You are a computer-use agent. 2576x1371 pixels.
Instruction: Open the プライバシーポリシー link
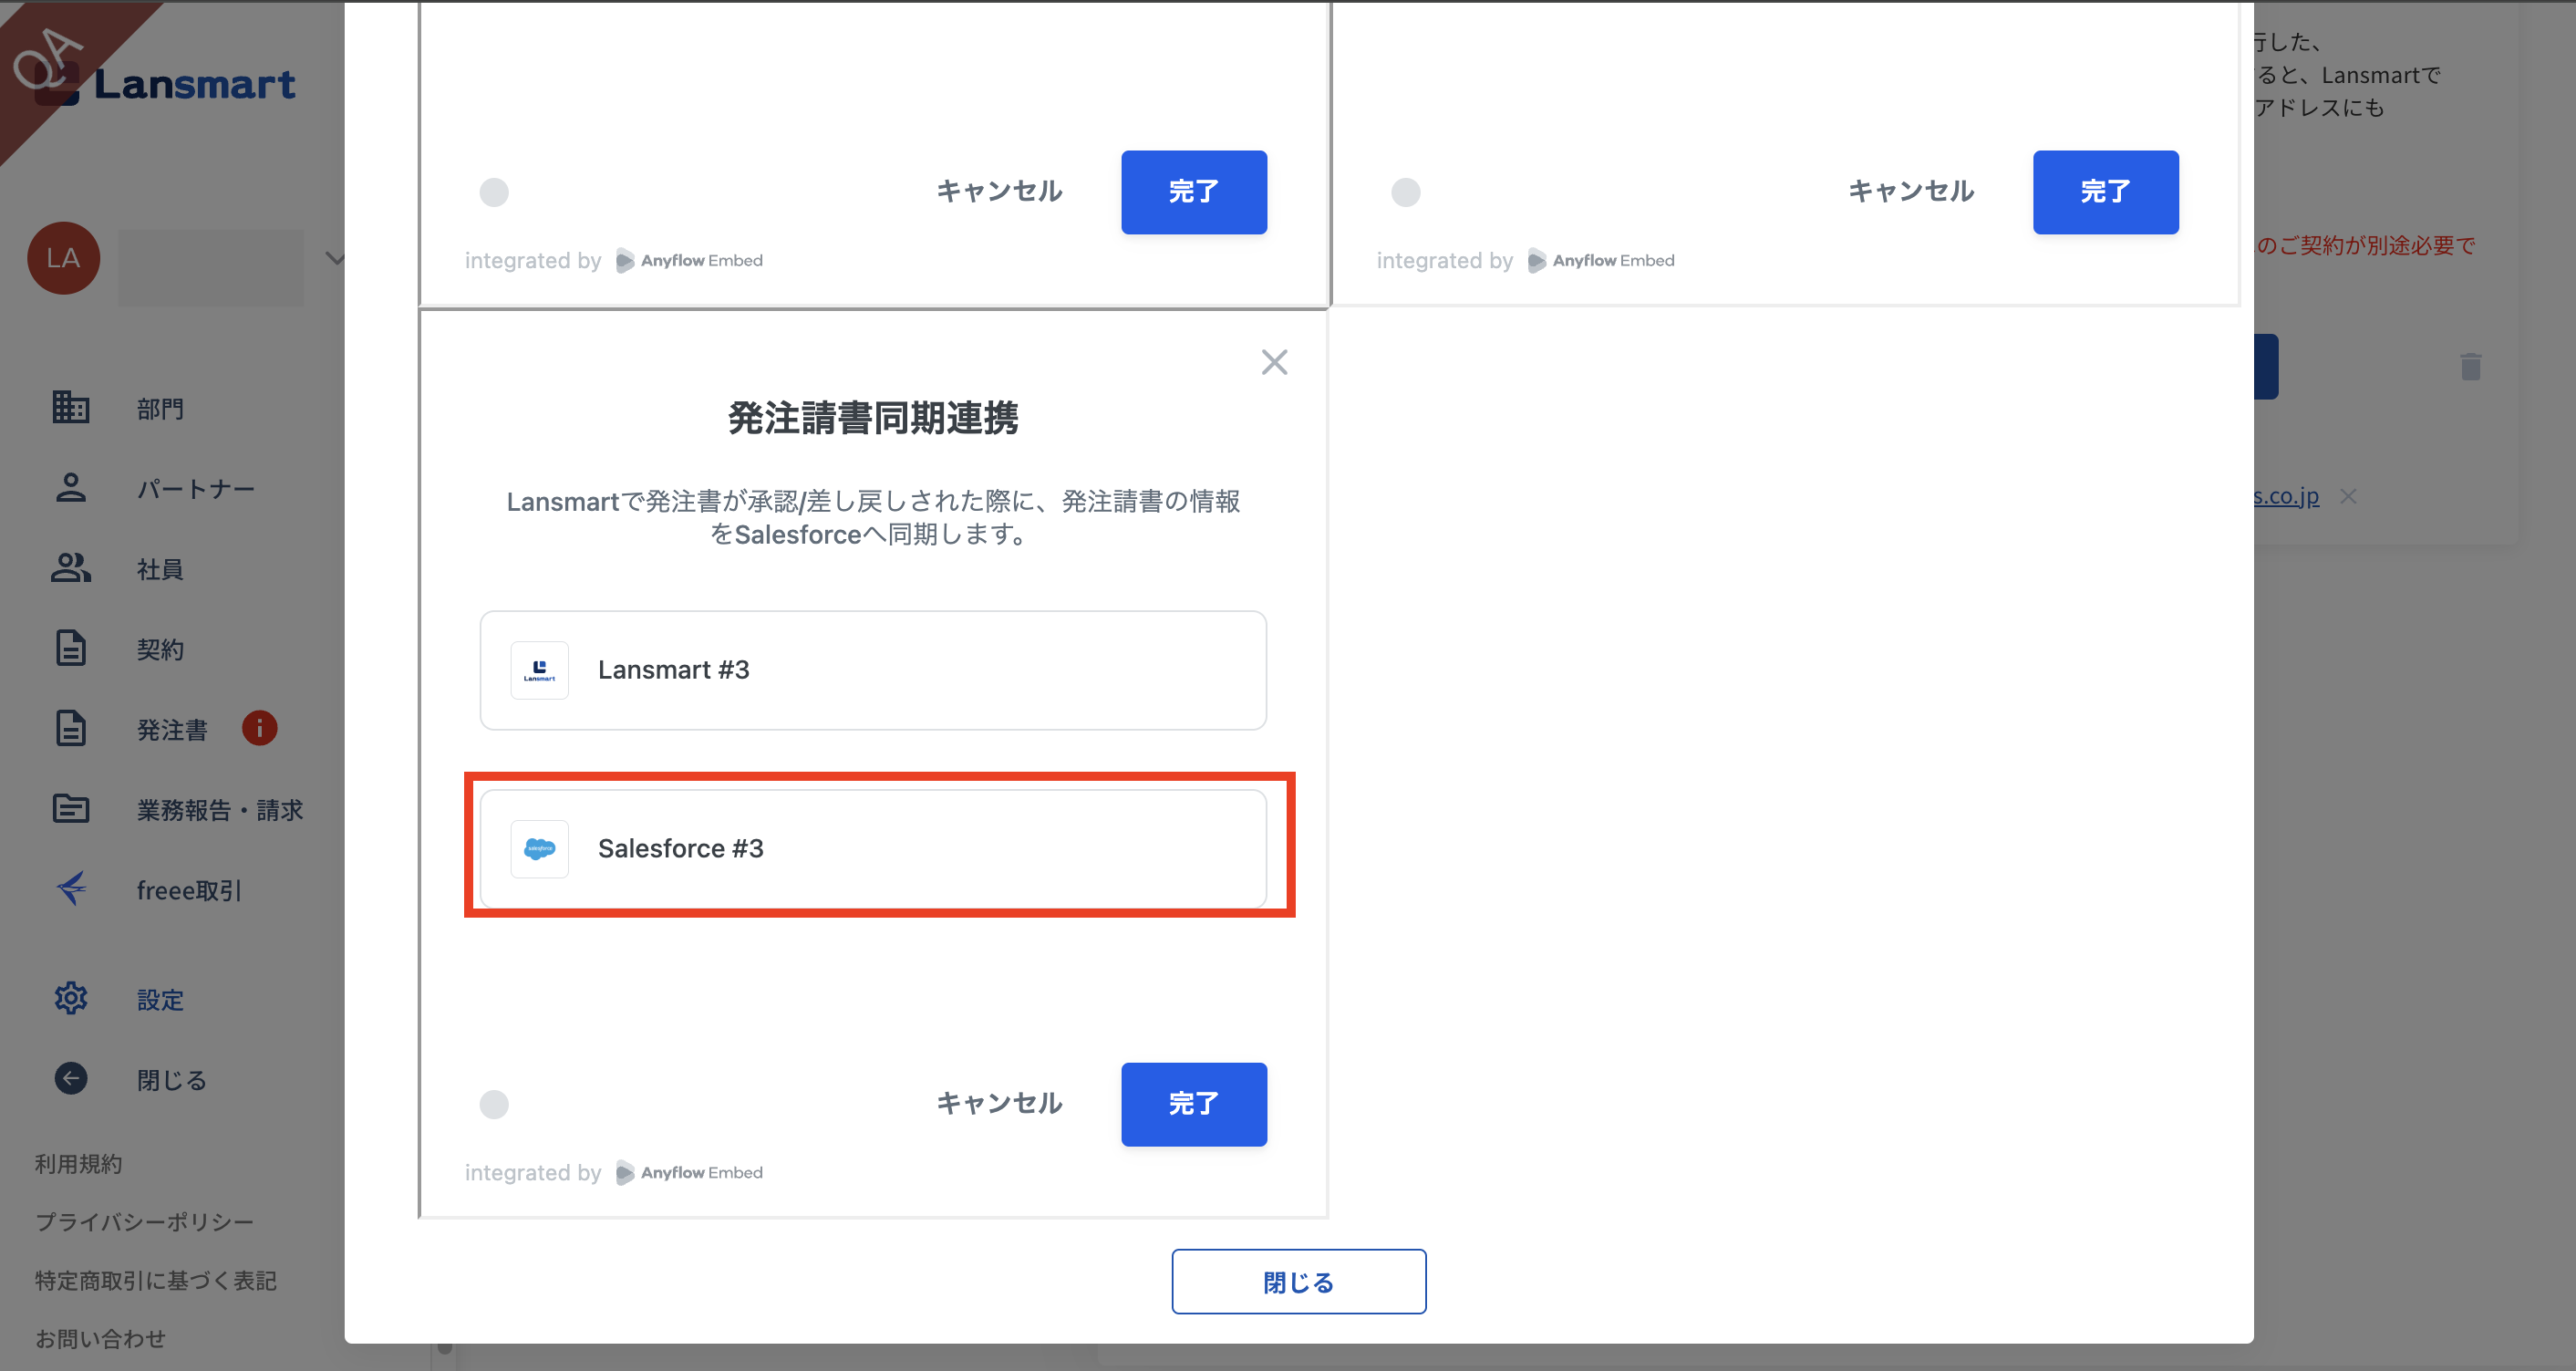pos(144,1222)
